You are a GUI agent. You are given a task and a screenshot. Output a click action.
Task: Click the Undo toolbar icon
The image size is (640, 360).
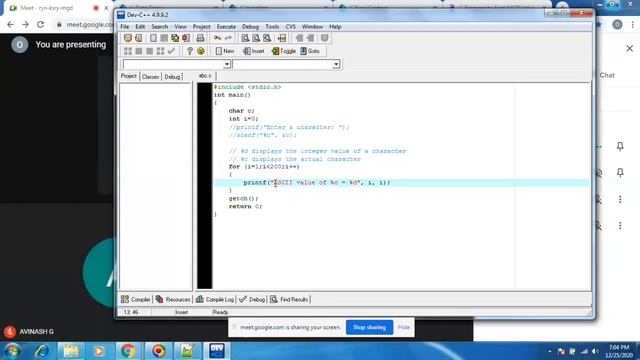217,38
